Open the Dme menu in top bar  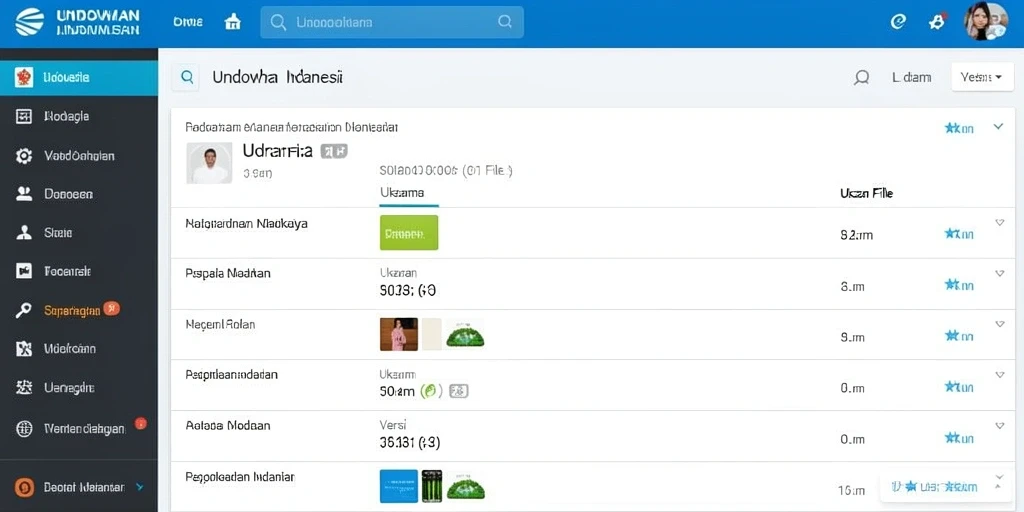tap(188, 22)
